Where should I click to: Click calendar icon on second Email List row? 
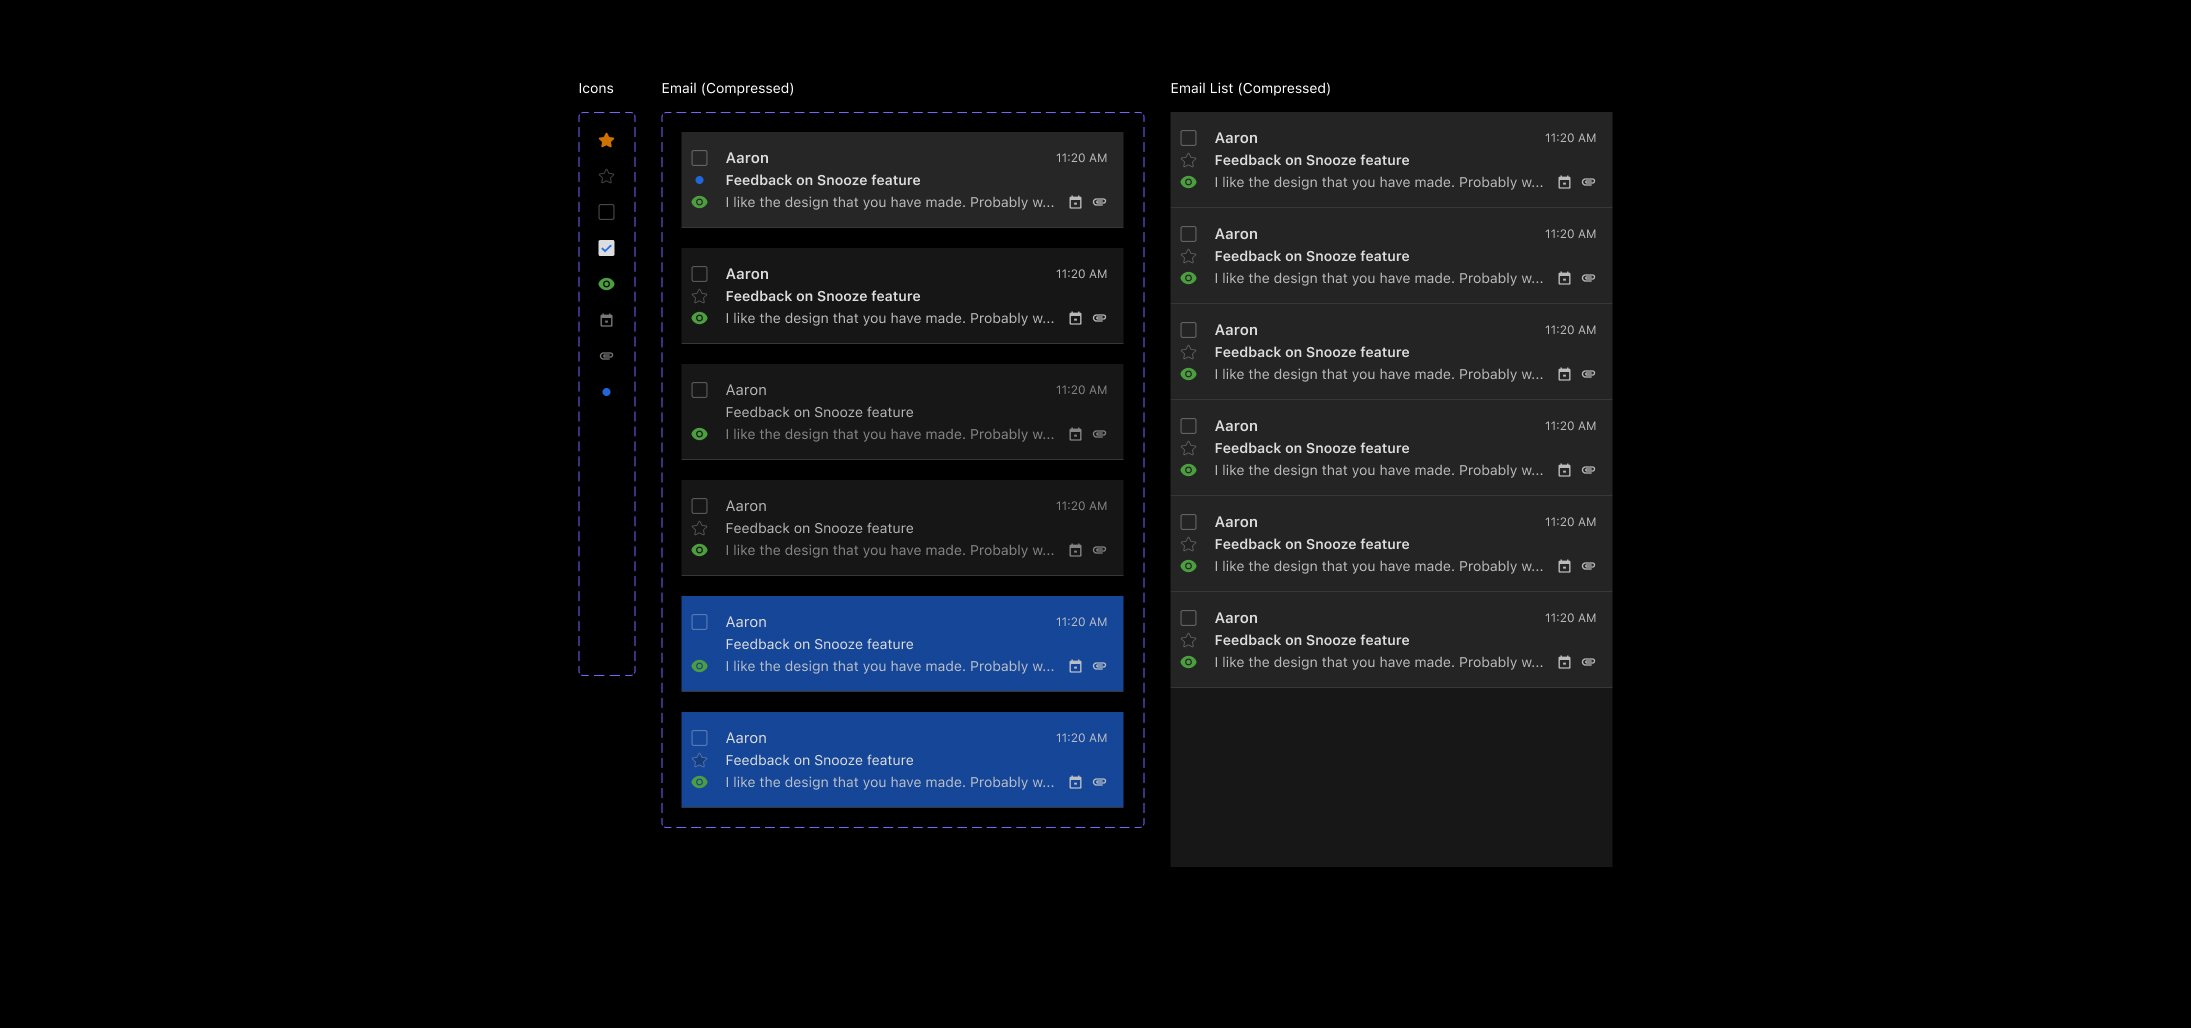click(1564, 278)
